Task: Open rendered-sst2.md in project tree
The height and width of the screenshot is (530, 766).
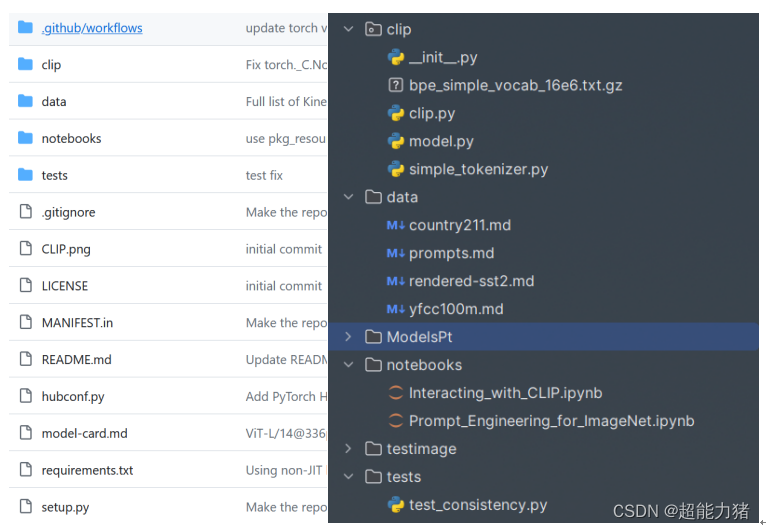Action: point(471,281)
